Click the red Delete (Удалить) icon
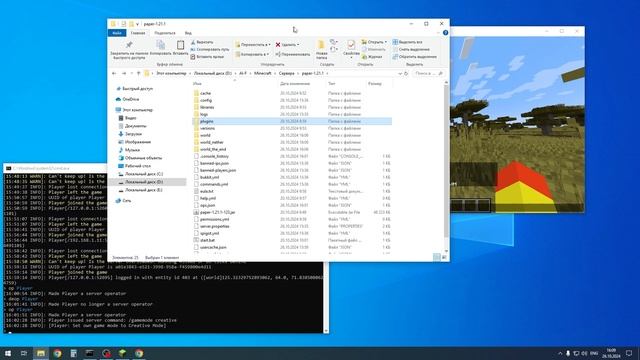Image resolution: width=640 pixels, height=360 pixels. [278, 44]
